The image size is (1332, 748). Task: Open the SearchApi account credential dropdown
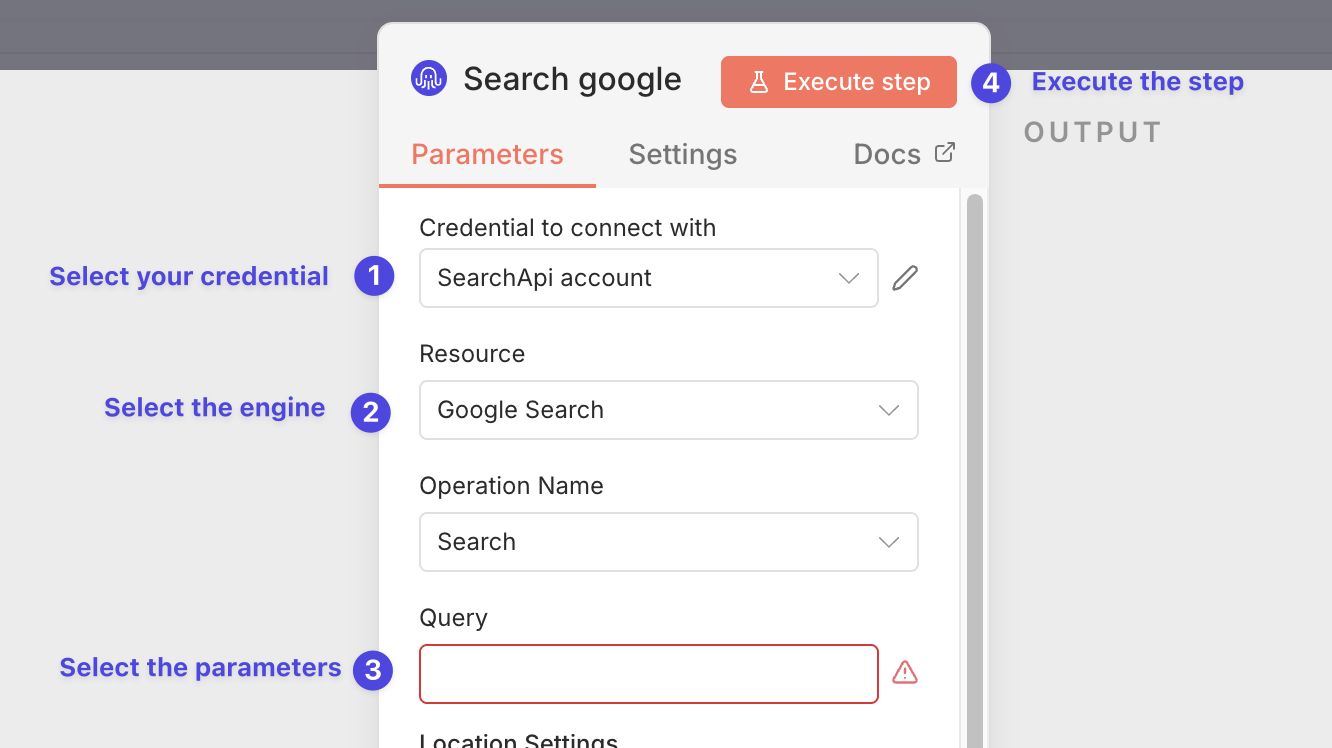click(x=649, y=278)
